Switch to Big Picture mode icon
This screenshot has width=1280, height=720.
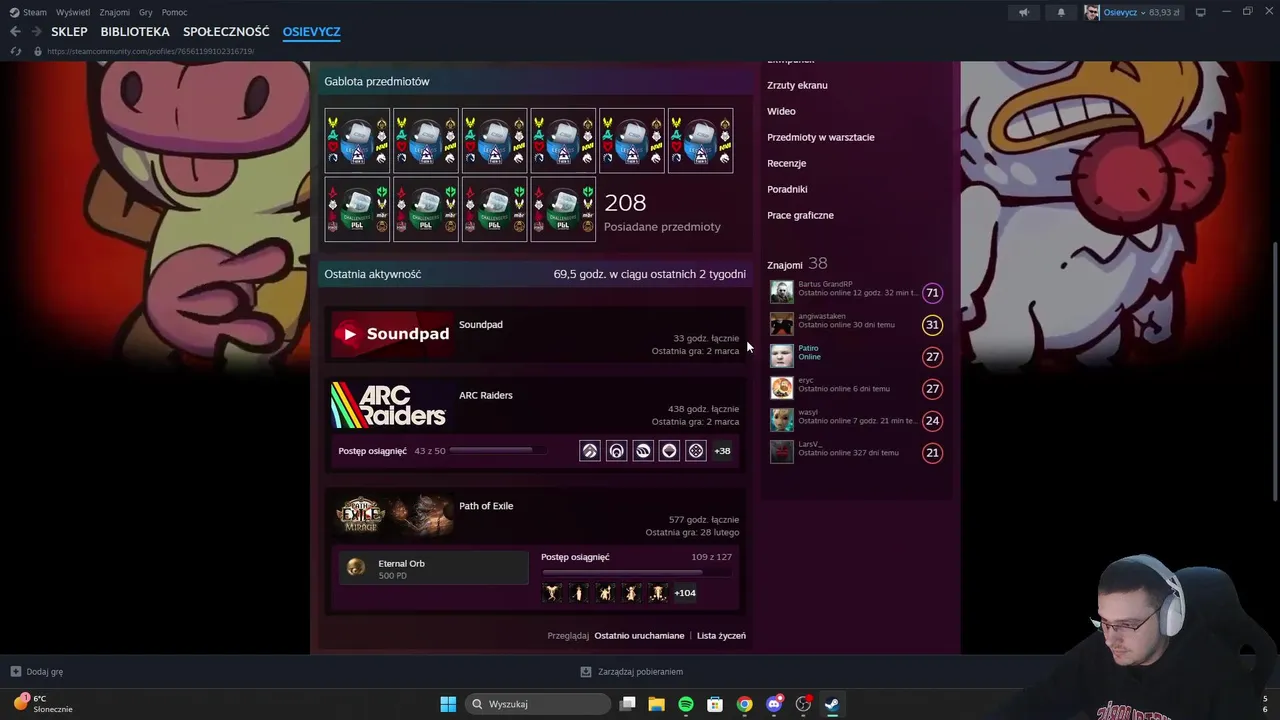[x=1201, y=12]
